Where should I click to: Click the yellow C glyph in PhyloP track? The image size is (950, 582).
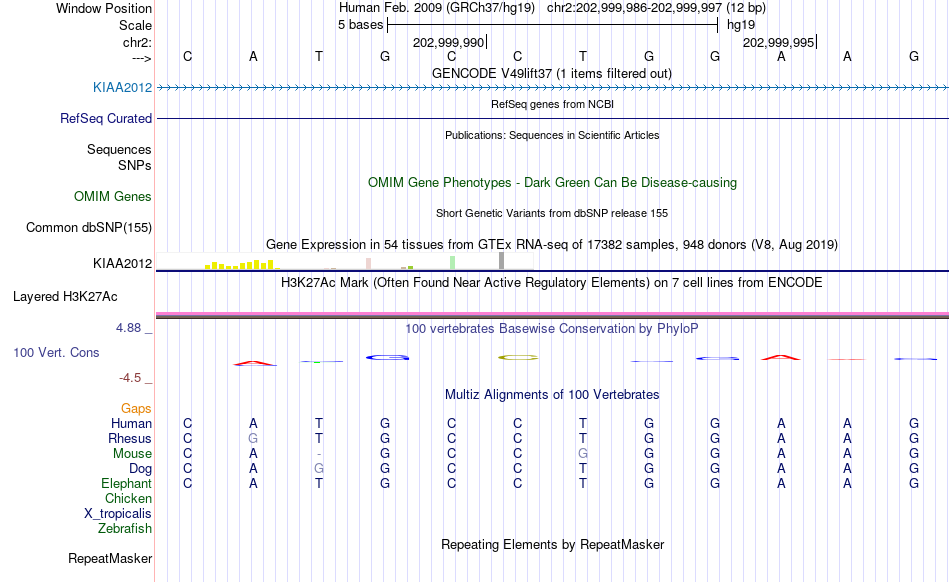[x=518, y=357]
